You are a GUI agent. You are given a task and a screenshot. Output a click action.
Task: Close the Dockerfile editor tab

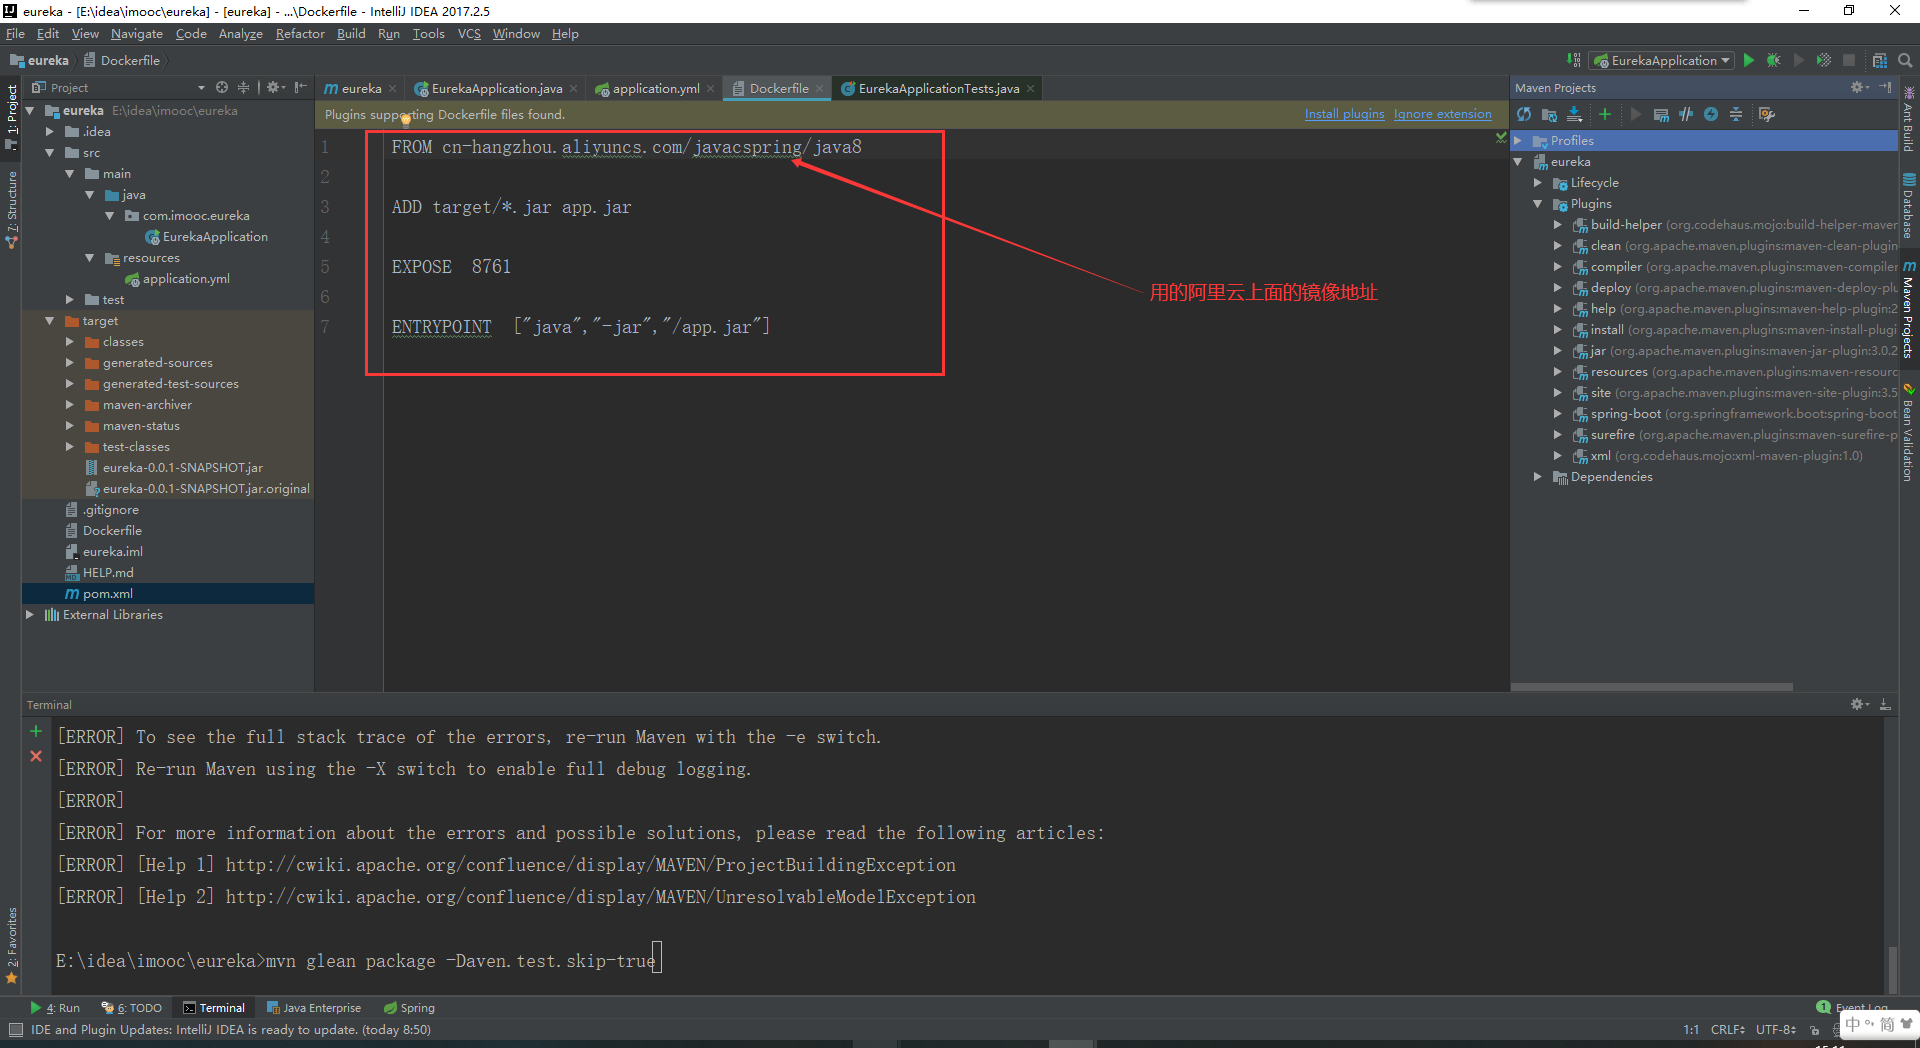[x=819, y=88]
